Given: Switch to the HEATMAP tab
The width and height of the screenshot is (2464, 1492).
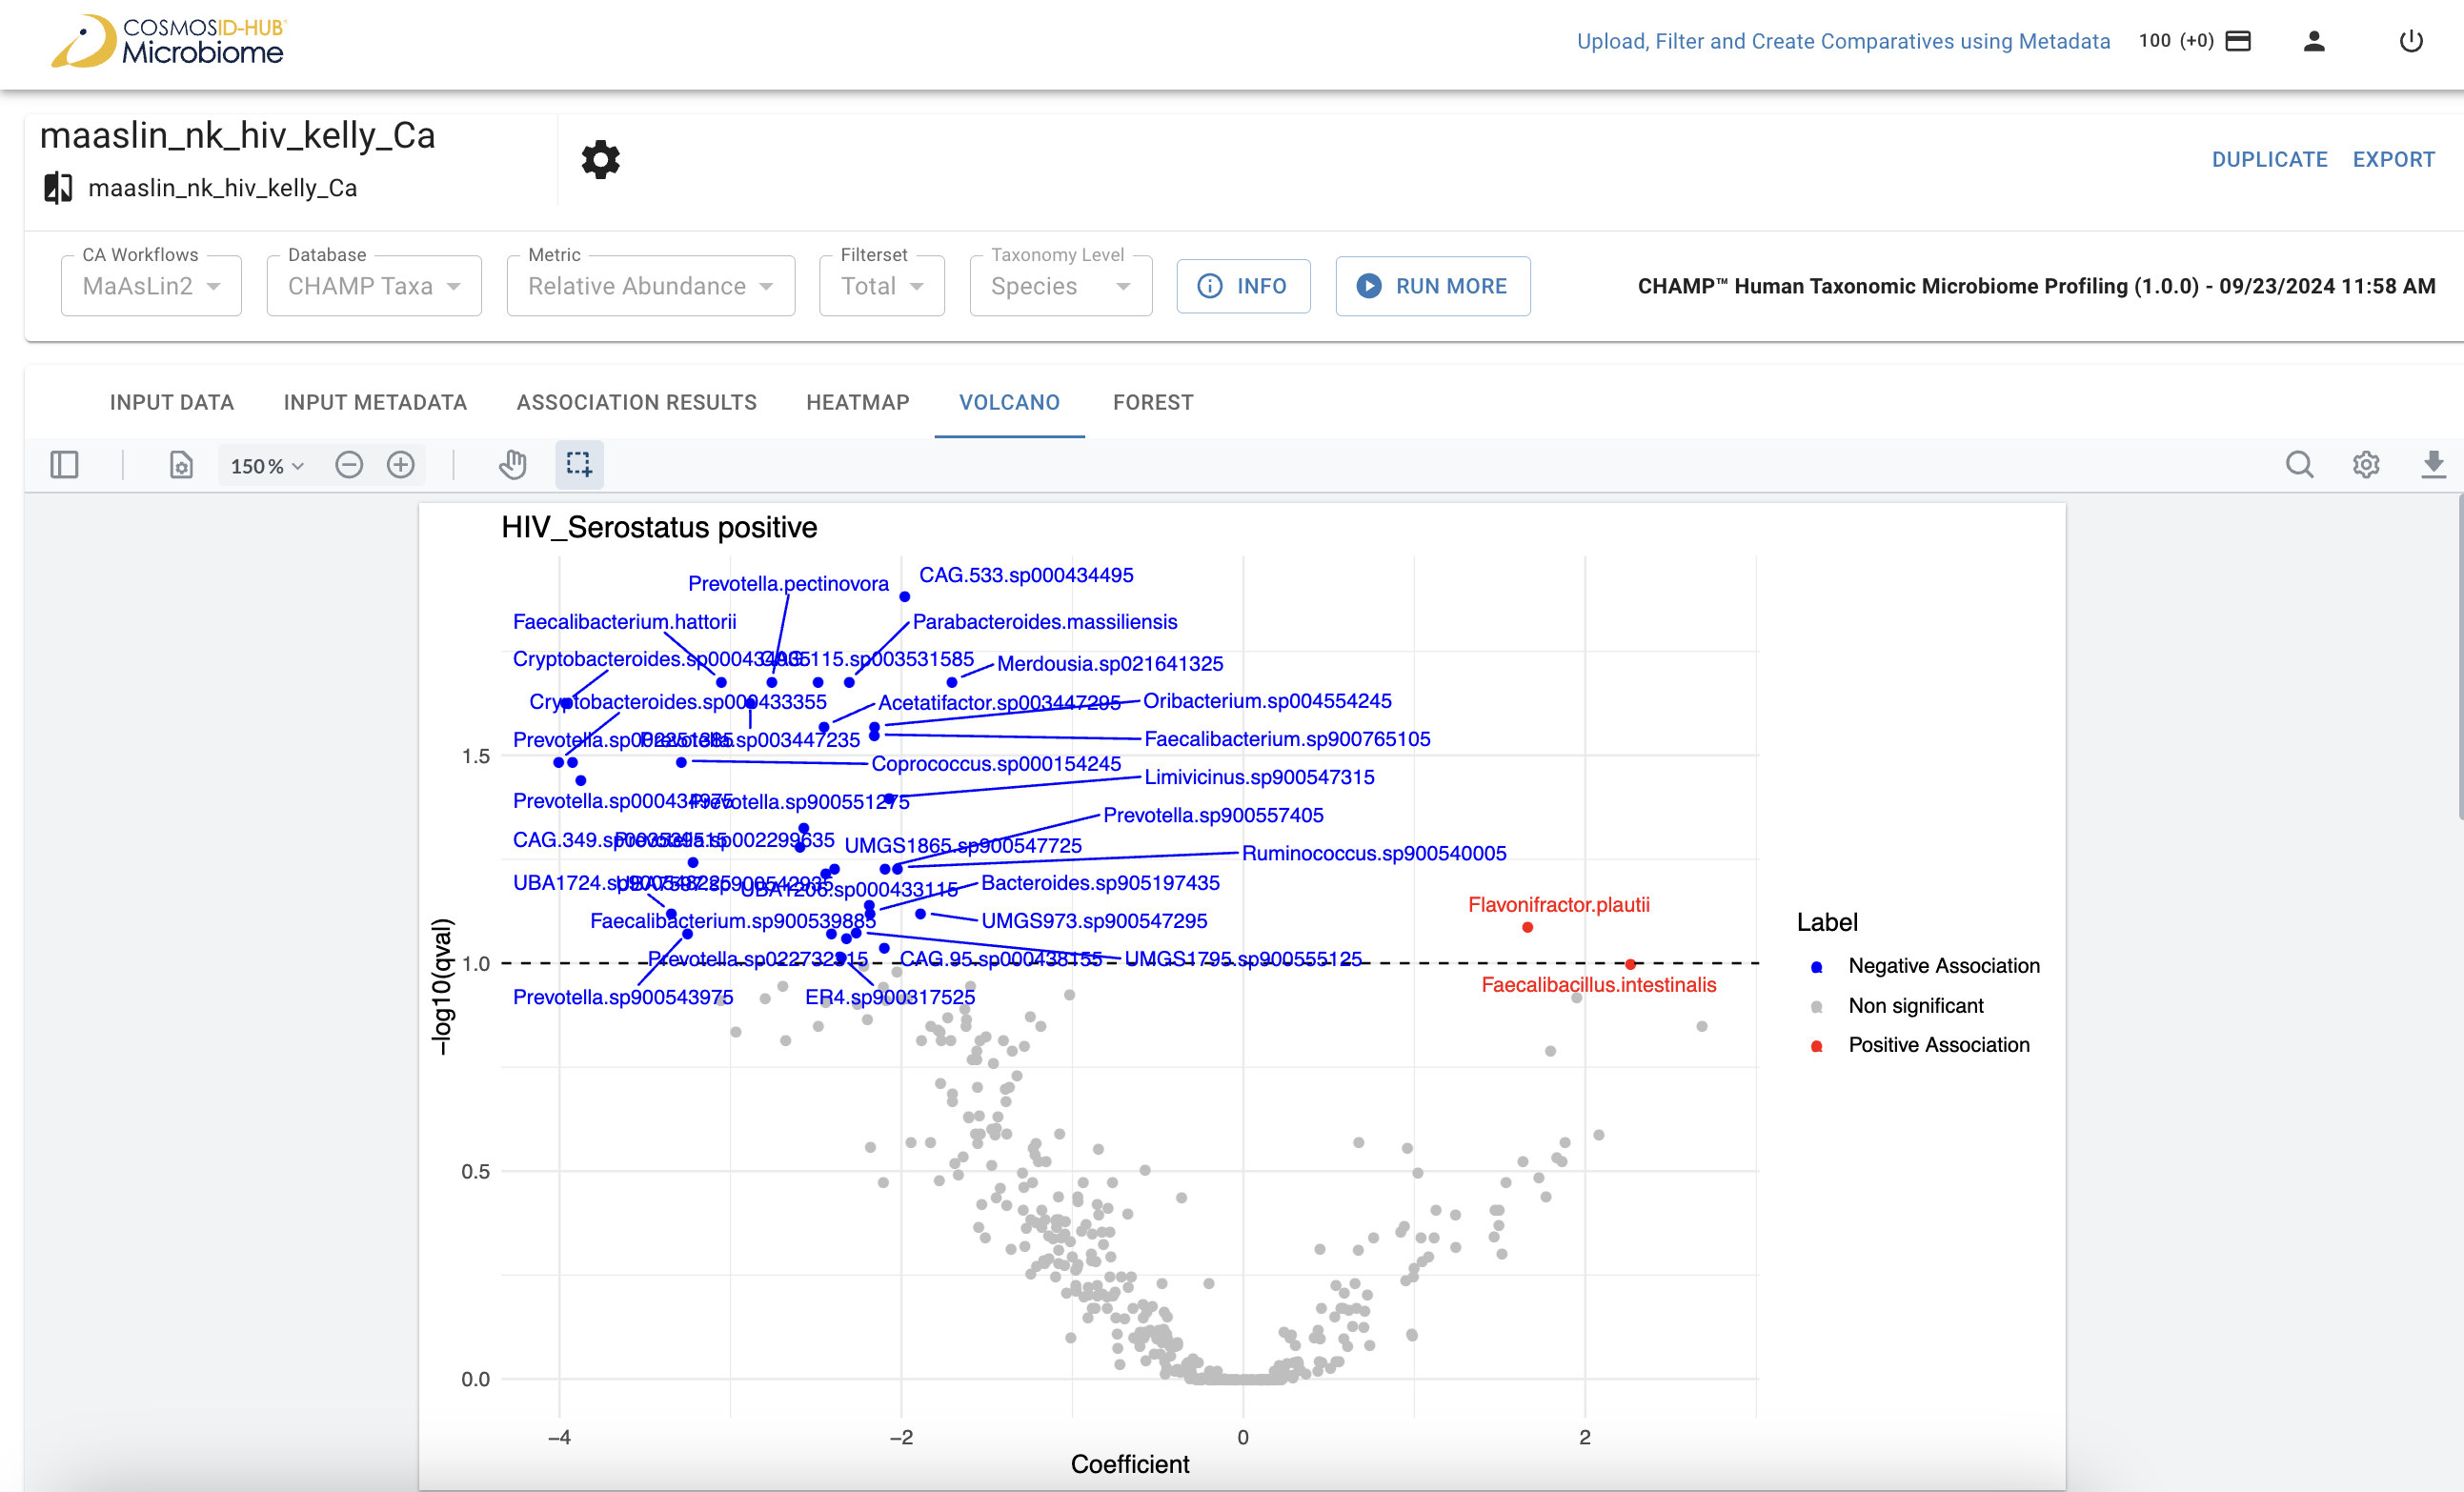Looking at the screenshot, I should pos(857,402).
